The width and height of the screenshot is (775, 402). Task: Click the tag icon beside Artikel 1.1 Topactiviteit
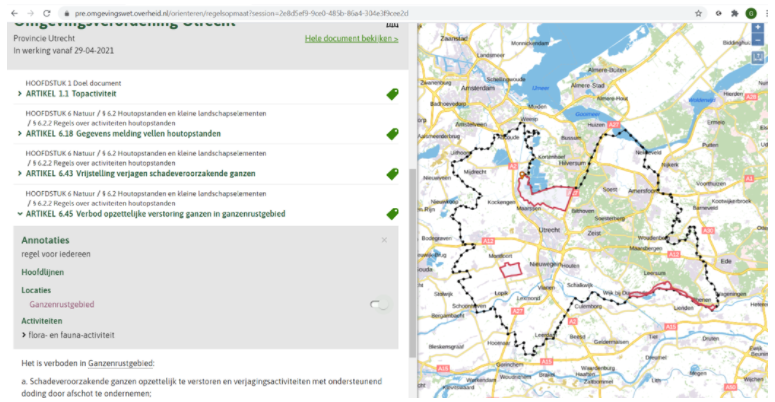[x=393, y=94]
